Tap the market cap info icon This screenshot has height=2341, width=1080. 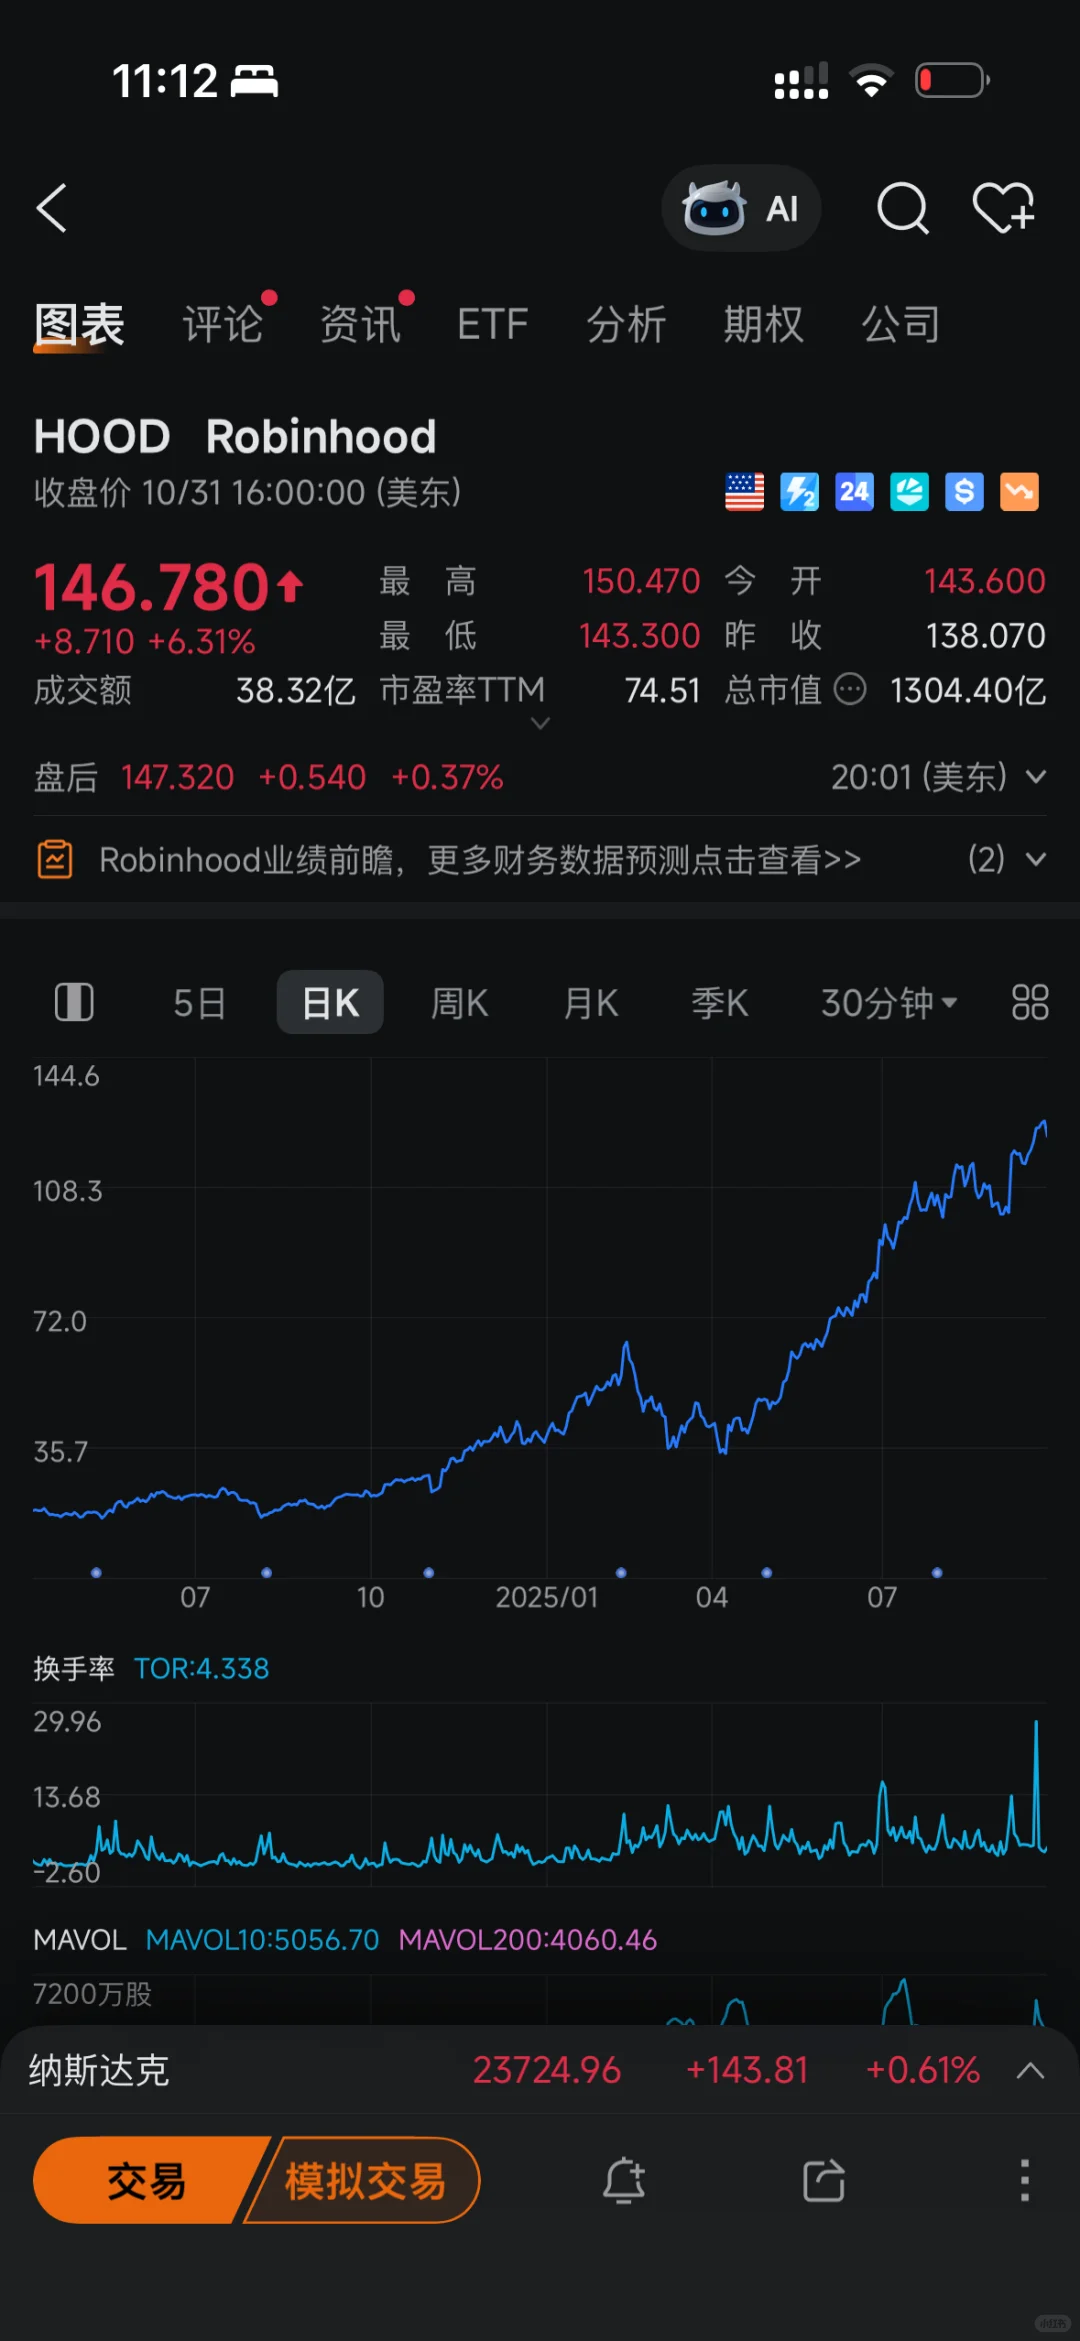tap(850, 689)
